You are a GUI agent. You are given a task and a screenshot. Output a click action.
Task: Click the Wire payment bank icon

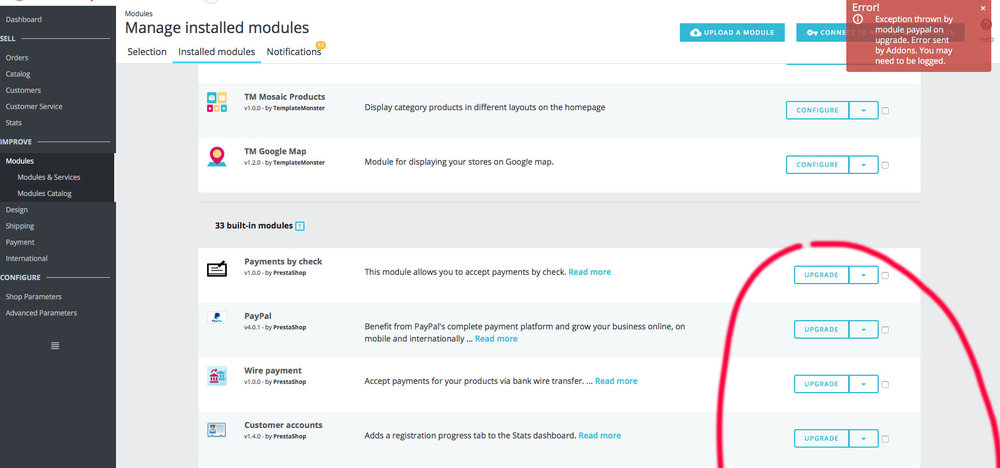pyautogui.click(x=217, y=376)
